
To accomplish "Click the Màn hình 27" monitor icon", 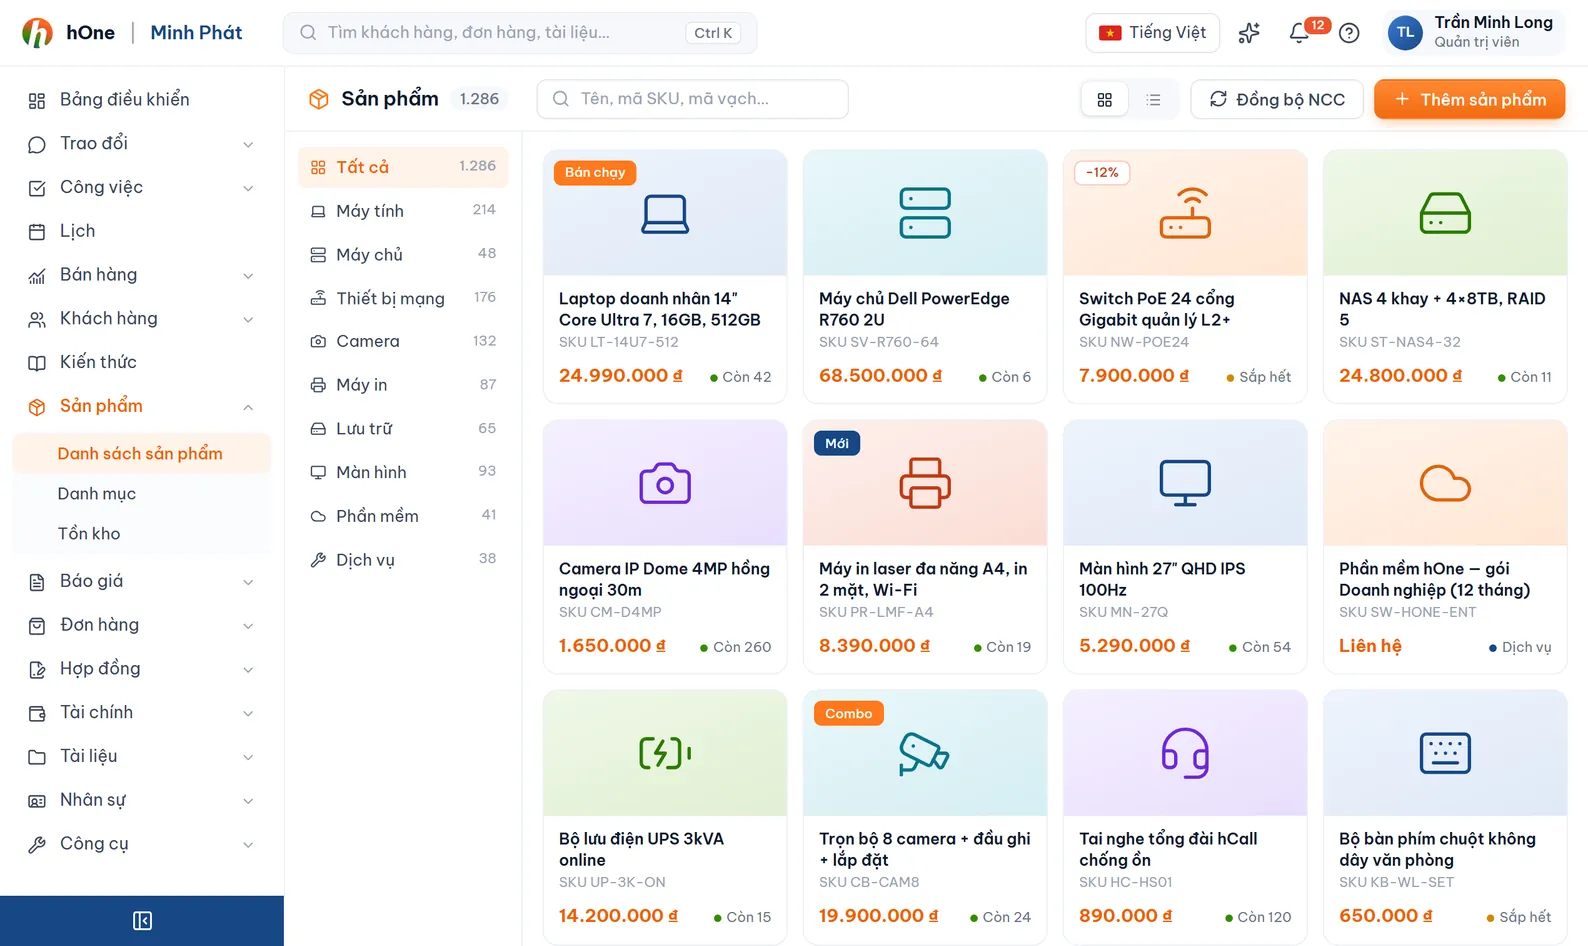I will (x=1185, y=483).
